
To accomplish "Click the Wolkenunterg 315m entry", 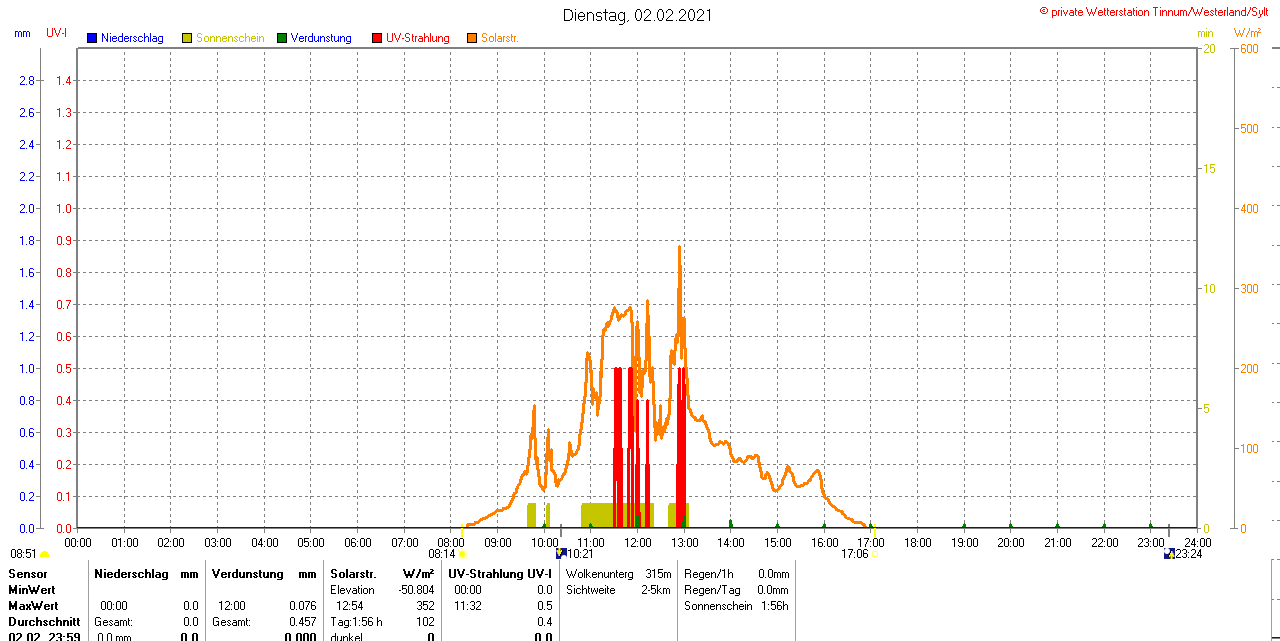I will pos(618,574).
